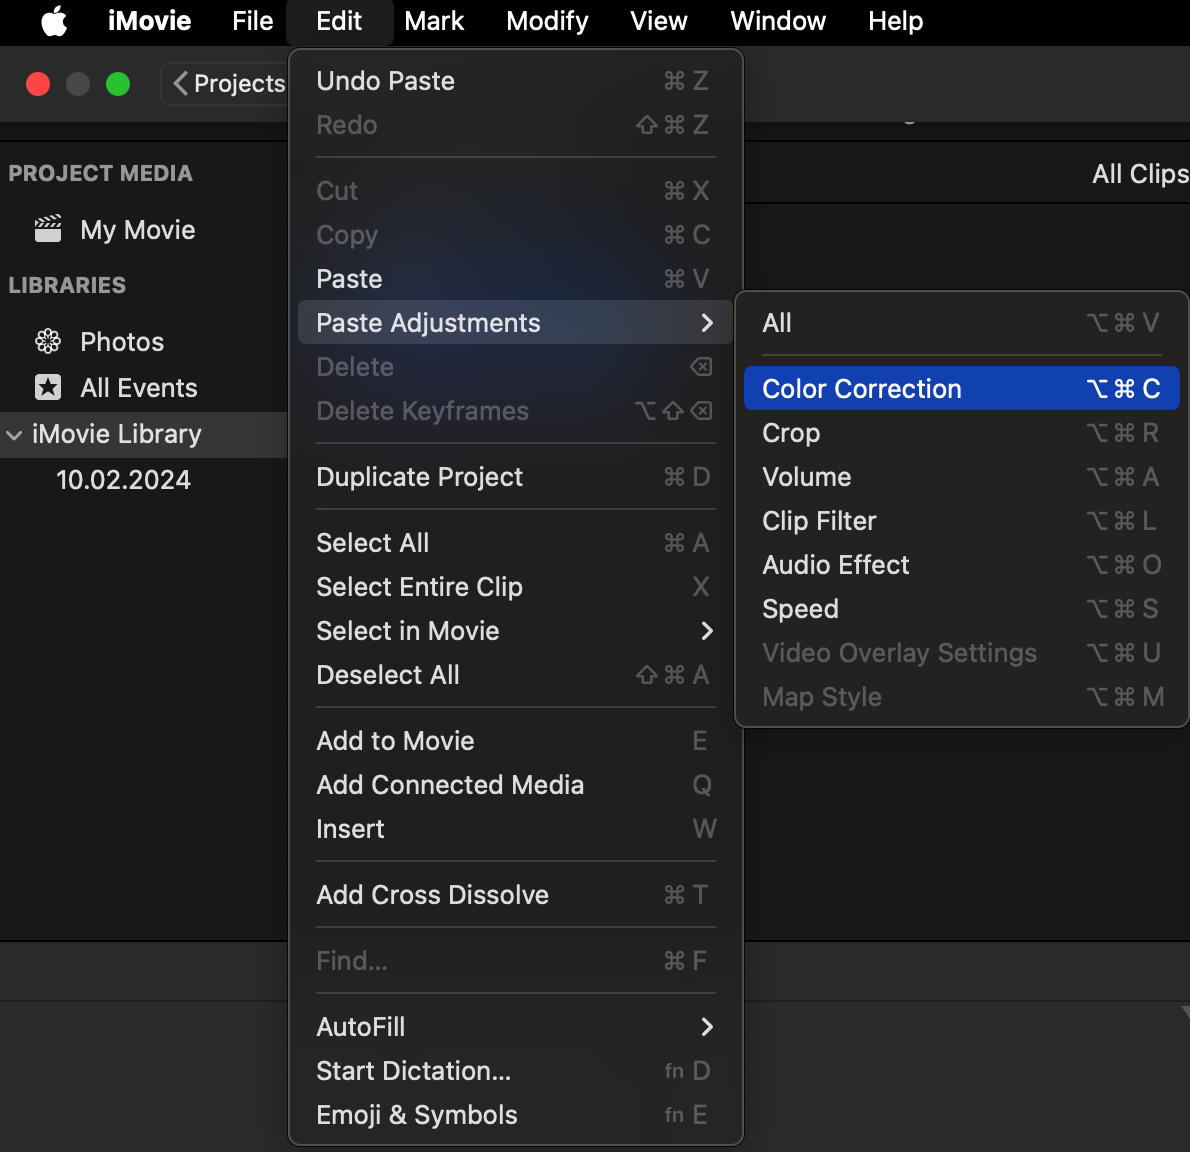Expand the AutoFill submenu arrow
This screenshot has width=1190, height=1152.
pos(707,1027)
